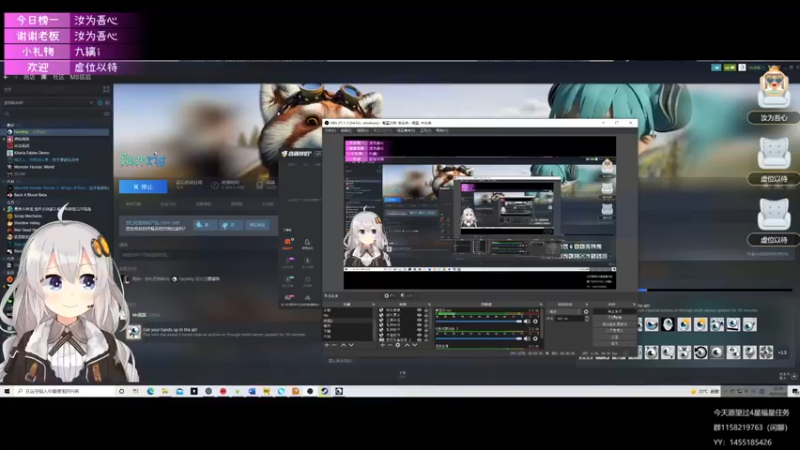Open the top mixer channel gear settings

[535, 321]
